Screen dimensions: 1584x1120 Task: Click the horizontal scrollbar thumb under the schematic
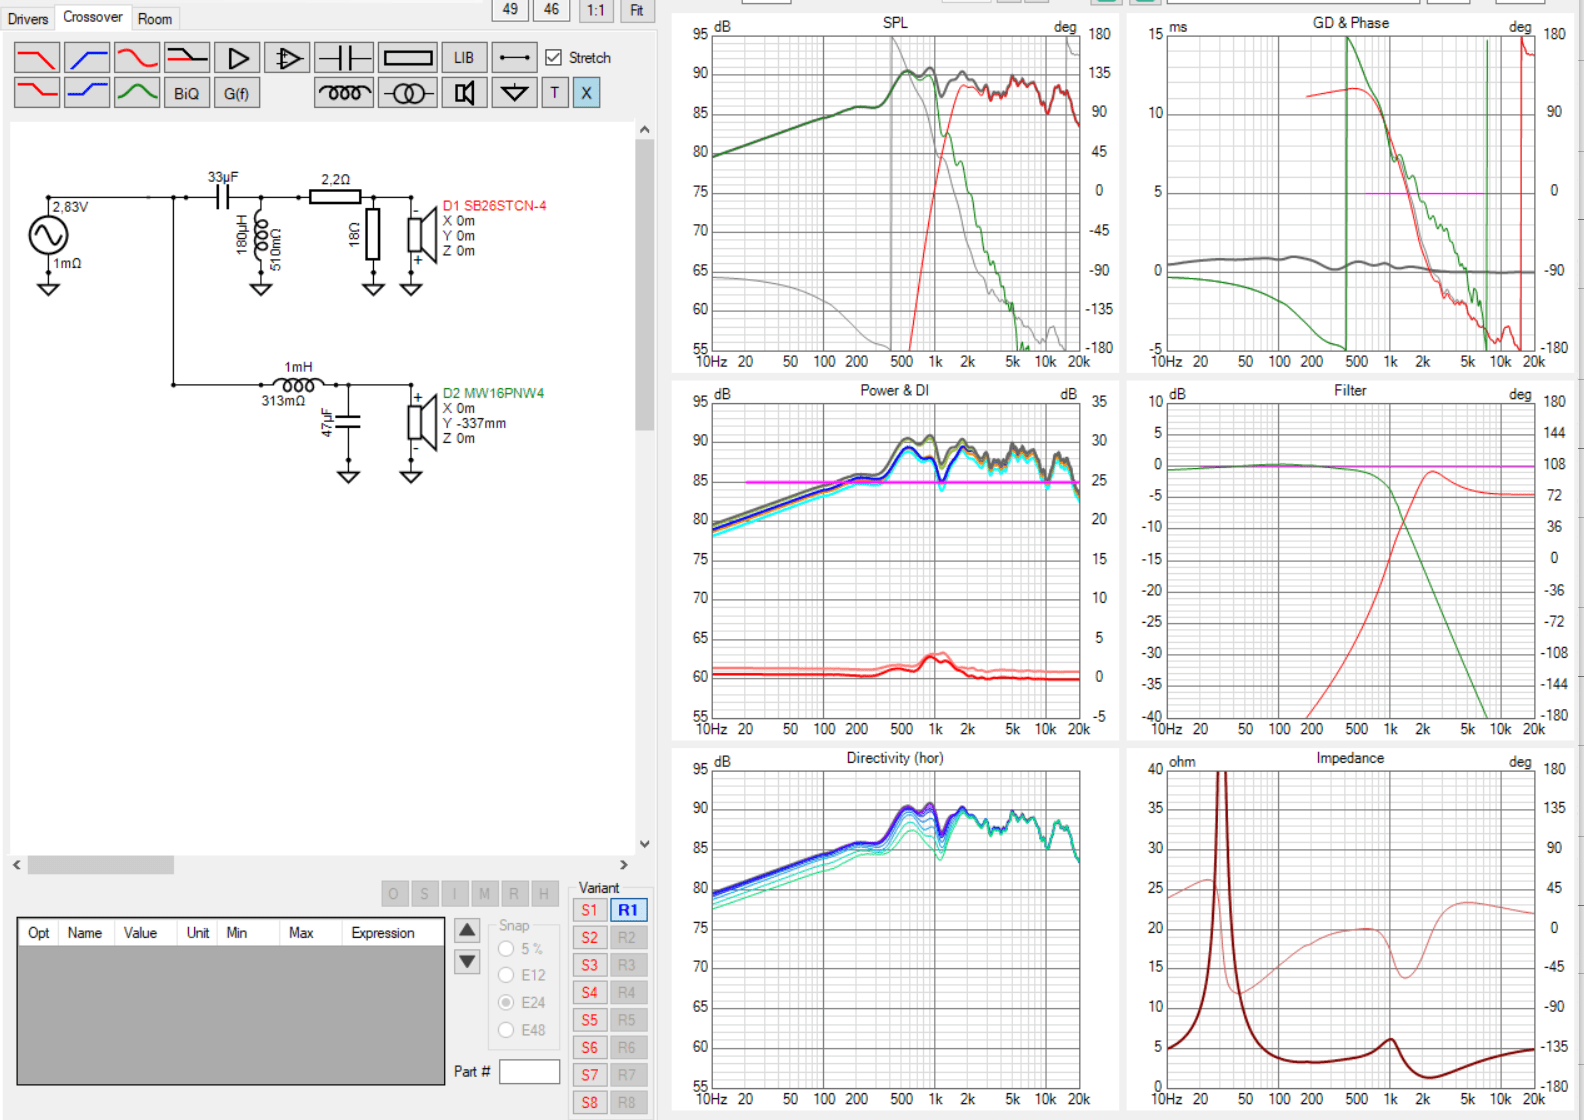pyautogui.click(x=100, y=865)
